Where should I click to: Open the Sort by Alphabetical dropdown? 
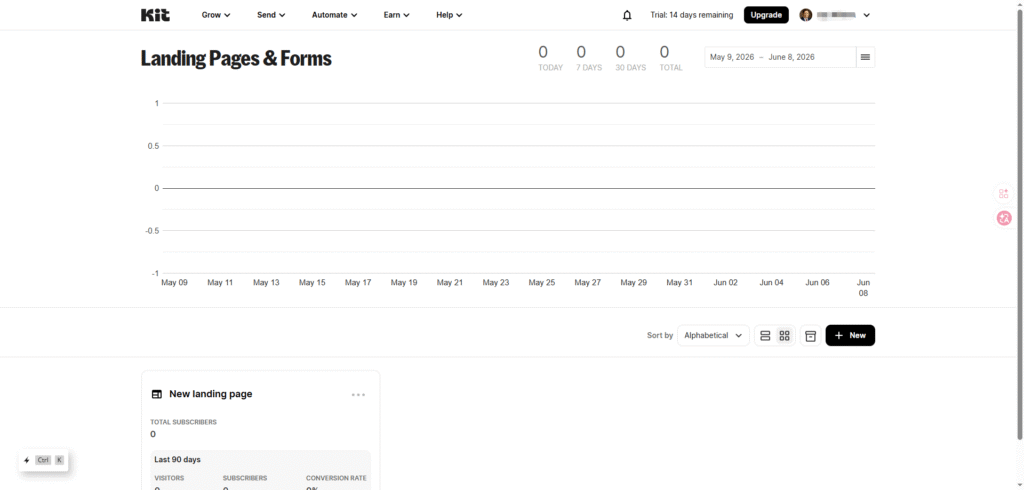pyautogui.click(x=713, y=335)
